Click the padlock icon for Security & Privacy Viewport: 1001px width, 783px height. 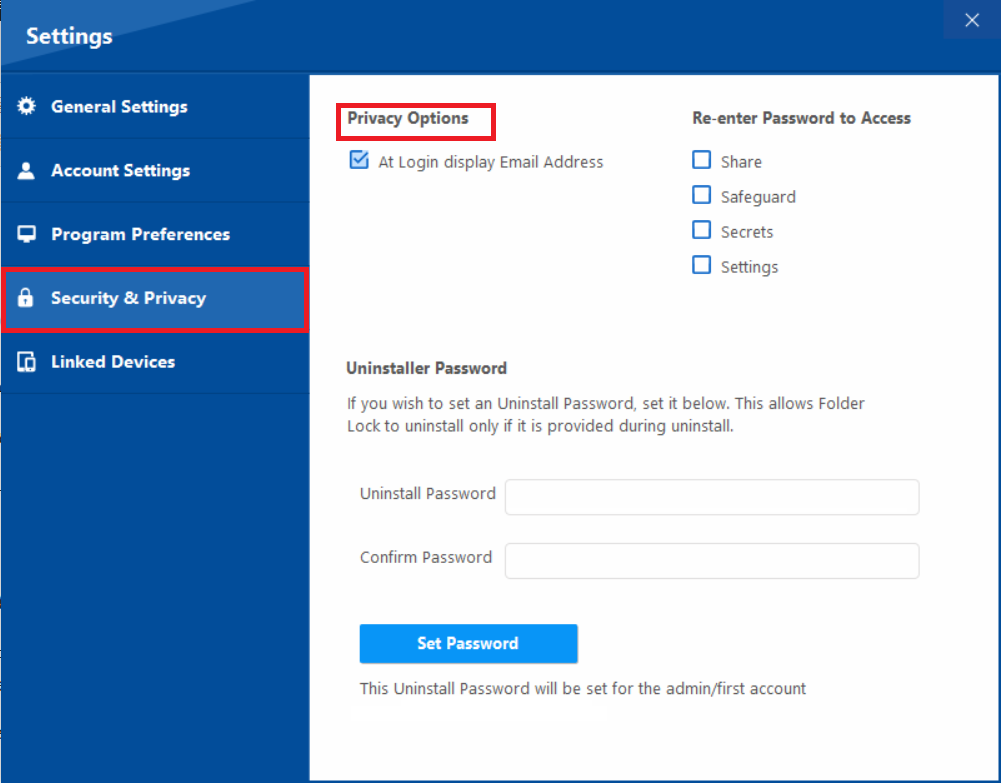click(x=26, y=298)
